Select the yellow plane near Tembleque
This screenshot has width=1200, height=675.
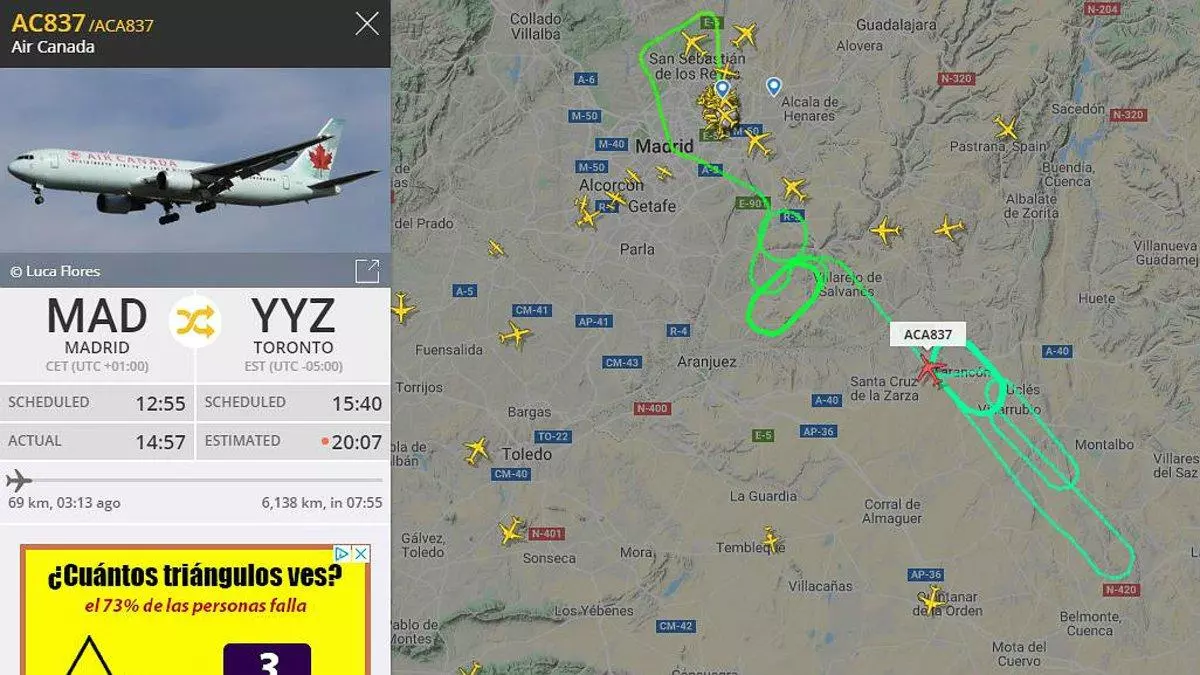pyautogui.click(x=770, y=540)
